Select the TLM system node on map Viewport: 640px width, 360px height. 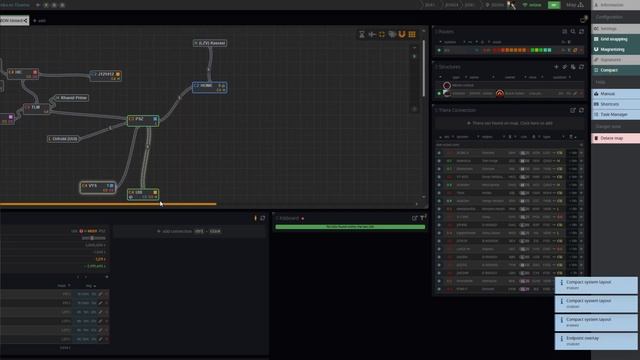[x=36, y=109]
